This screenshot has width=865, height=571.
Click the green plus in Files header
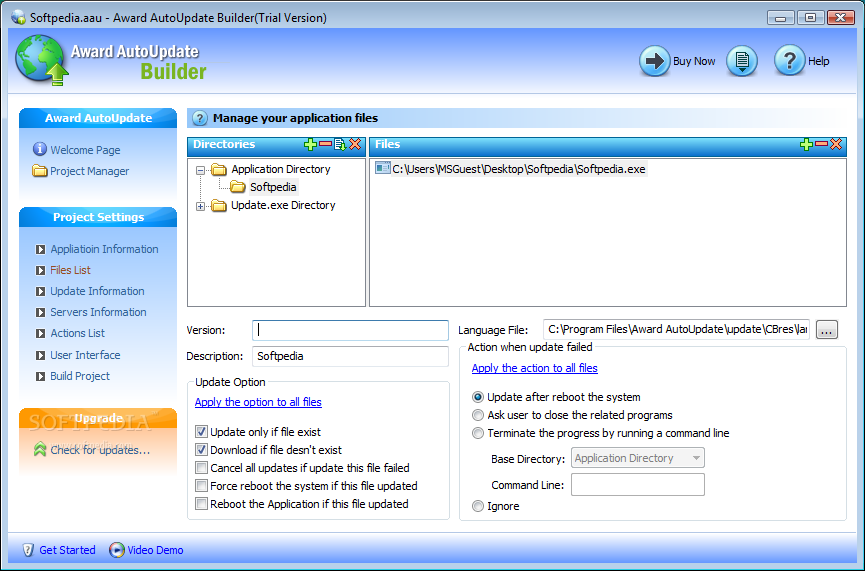coord(806,145)
